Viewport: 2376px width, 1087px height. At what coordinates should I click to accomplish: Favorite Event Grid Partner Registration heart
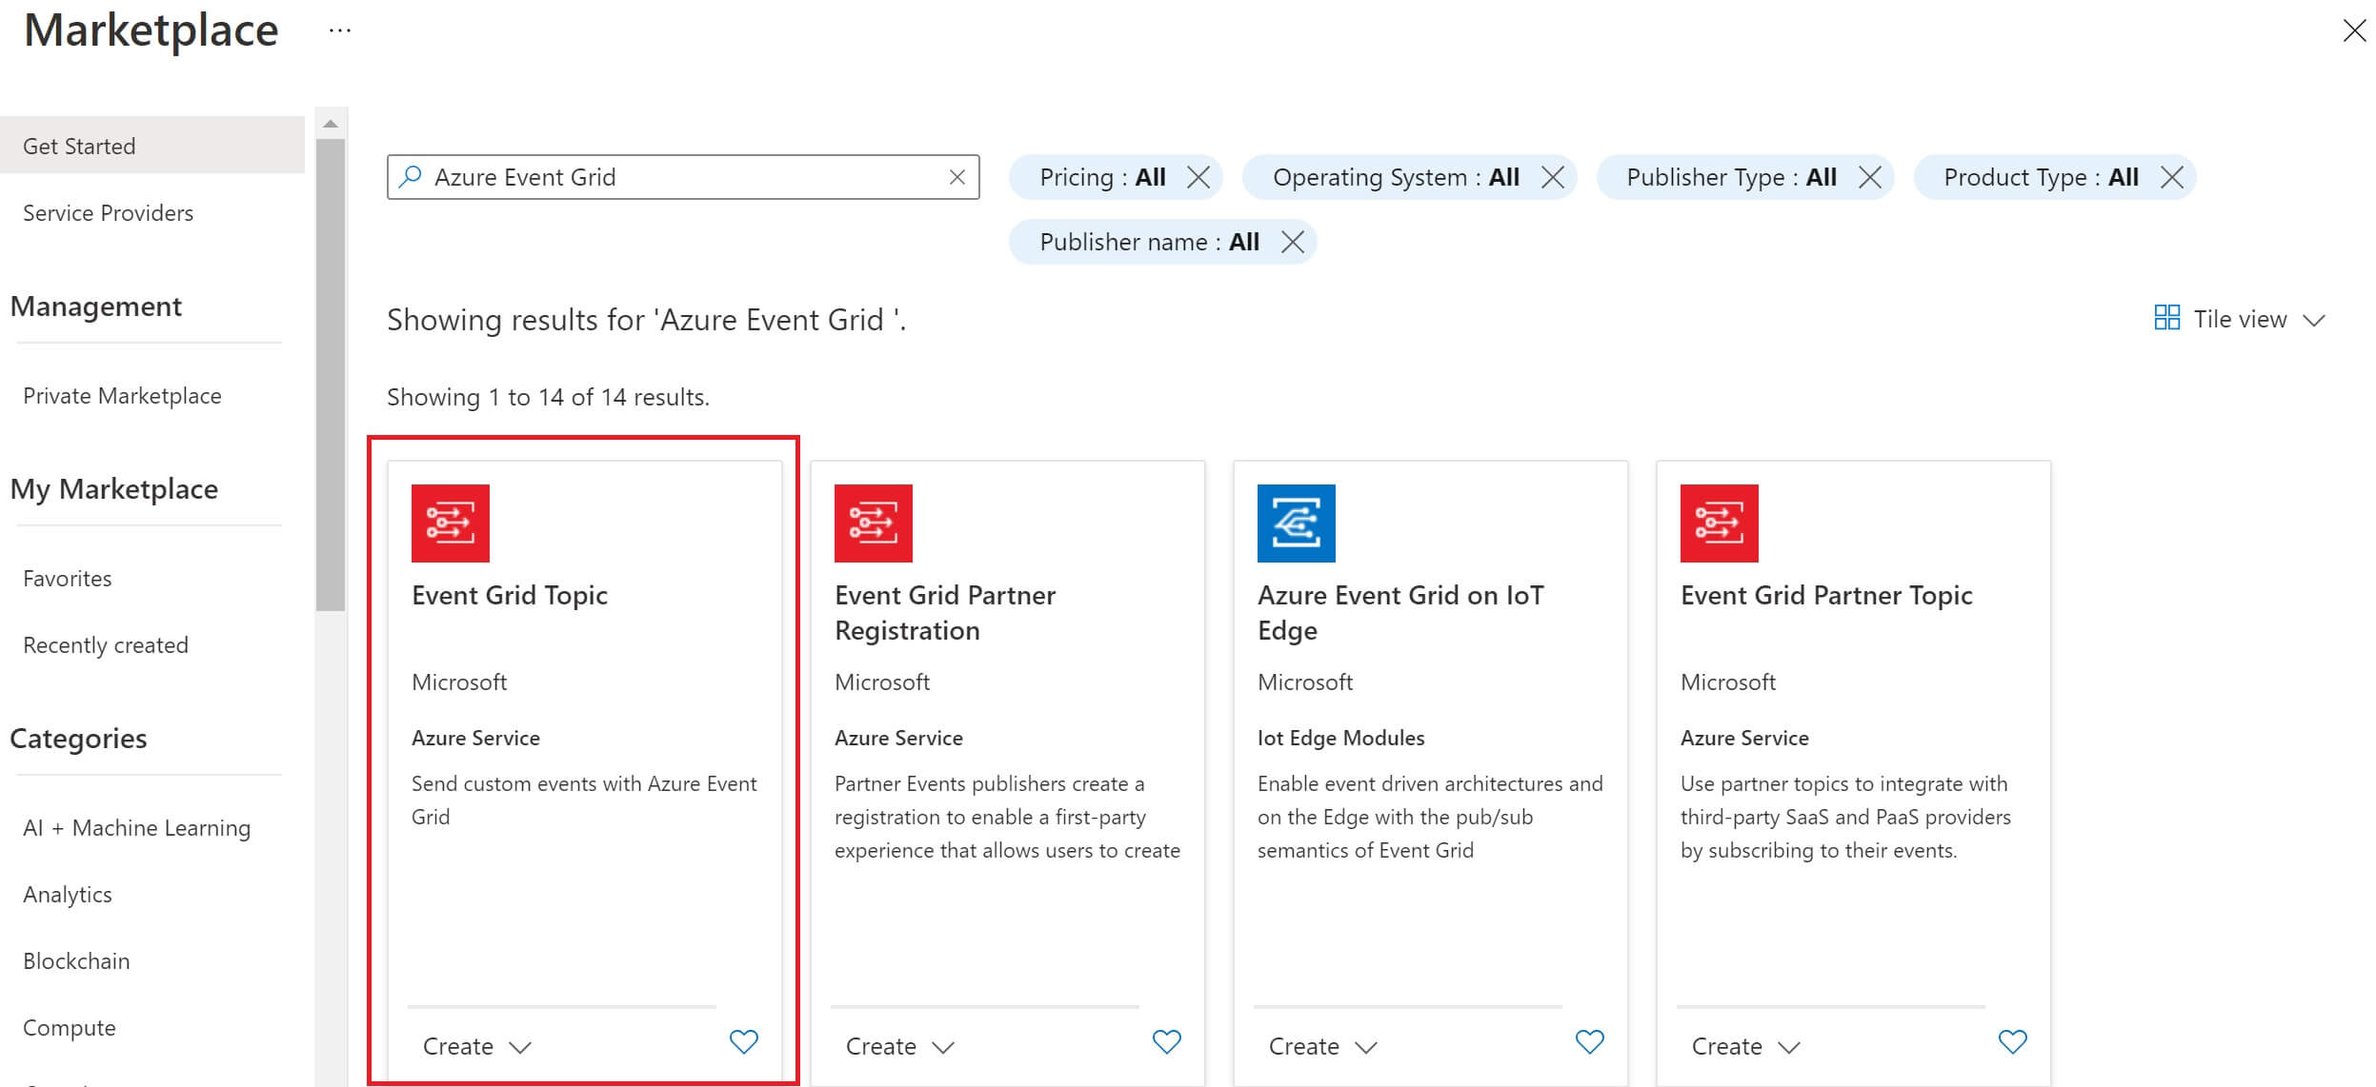[1166, 1042]
